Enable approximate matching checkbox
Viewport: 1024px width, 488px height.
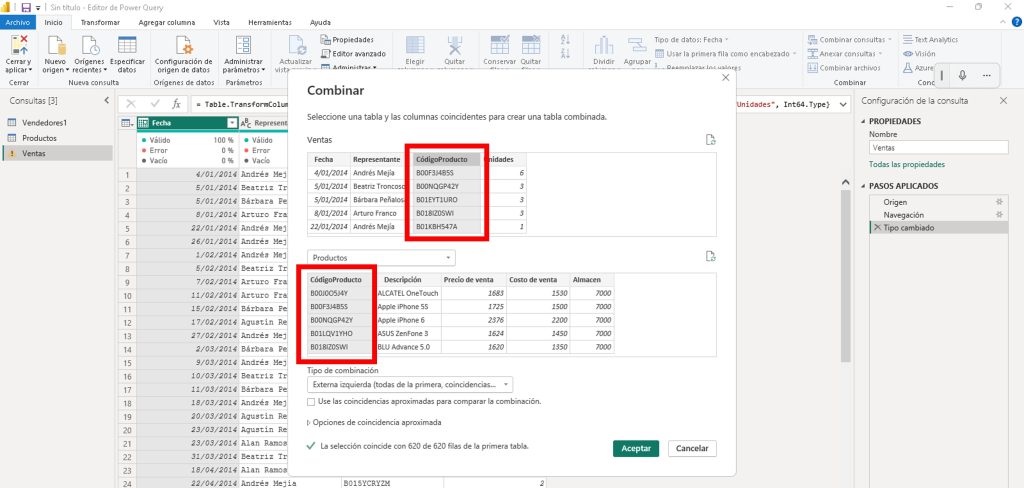point(311,401)
